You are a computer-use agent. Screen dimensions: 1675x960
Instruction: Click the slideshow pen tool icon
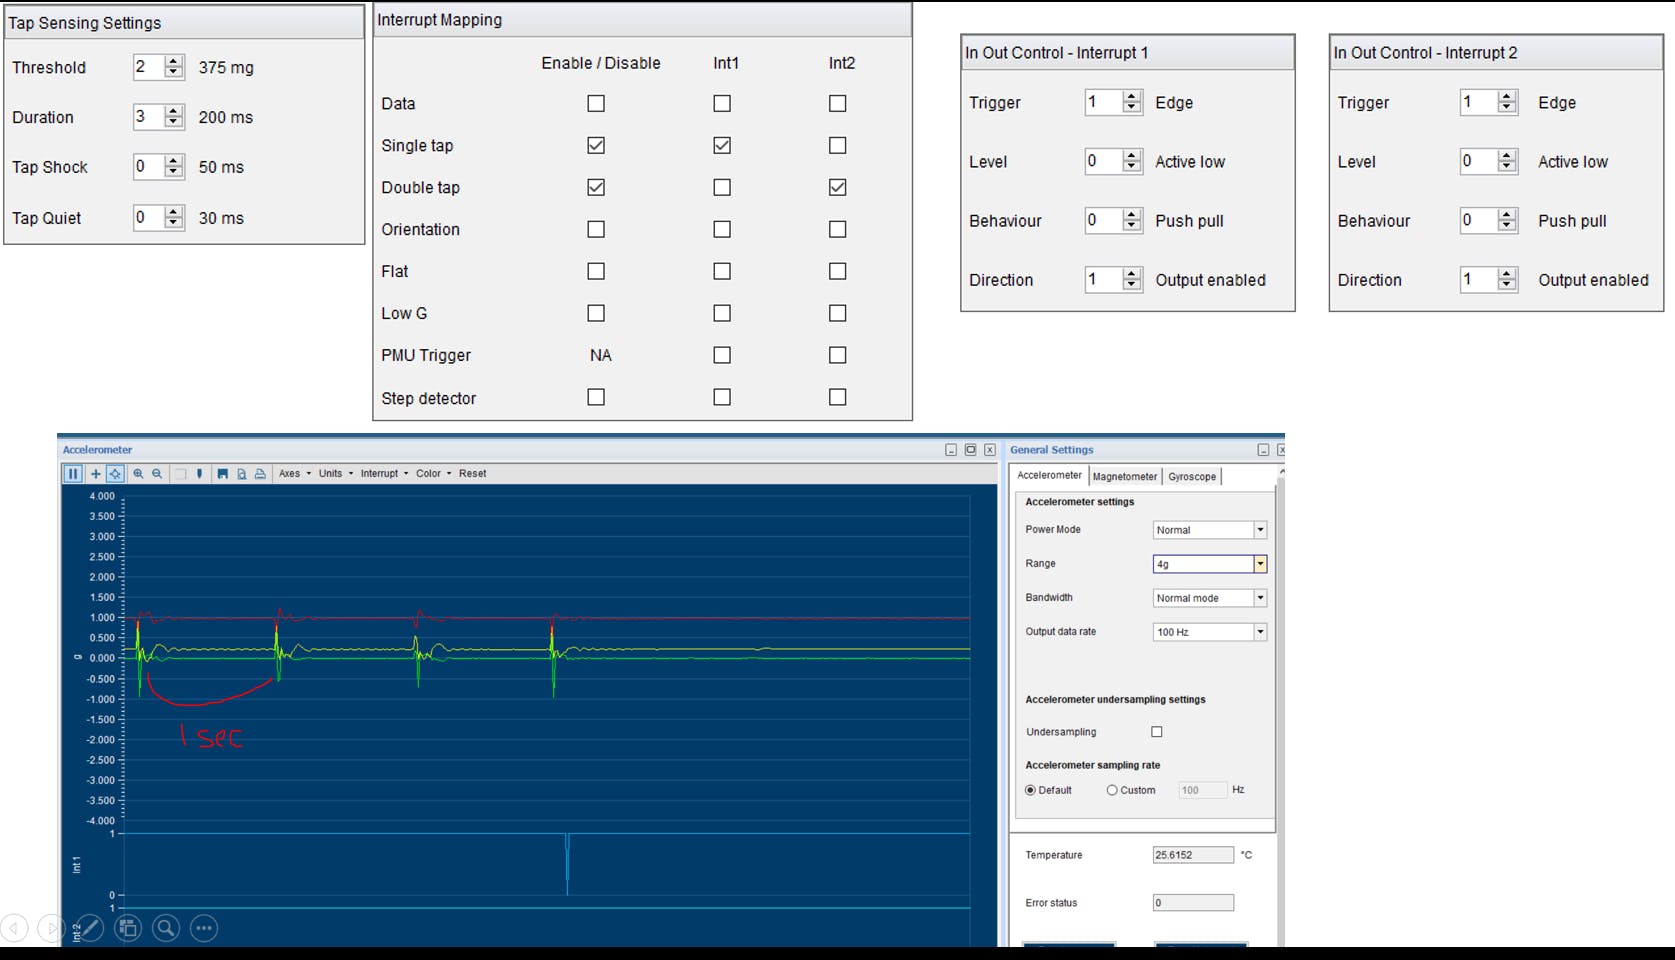[x=90, y=928]
